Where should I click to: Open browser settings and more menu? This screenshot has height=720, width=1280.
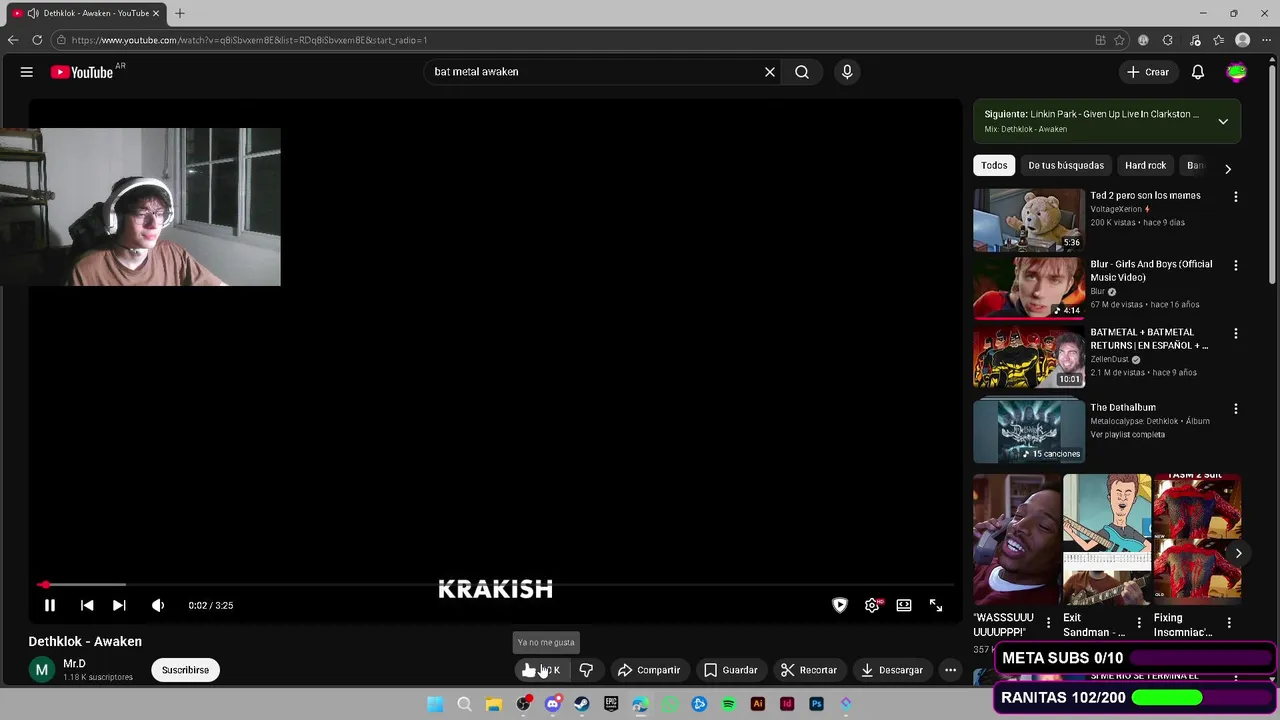1266,40
